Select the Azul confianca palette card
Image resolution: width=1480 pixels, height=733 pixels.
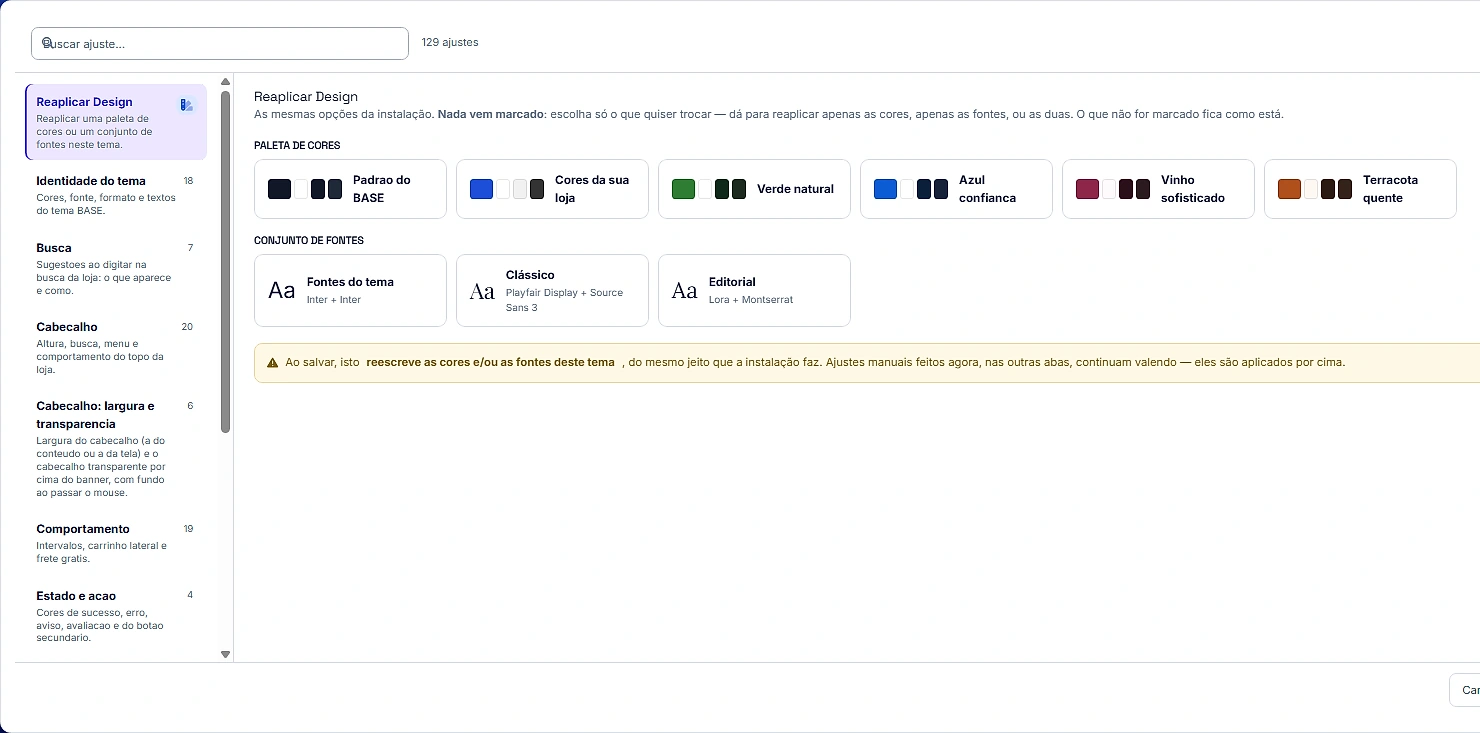[x=956, y=189]
